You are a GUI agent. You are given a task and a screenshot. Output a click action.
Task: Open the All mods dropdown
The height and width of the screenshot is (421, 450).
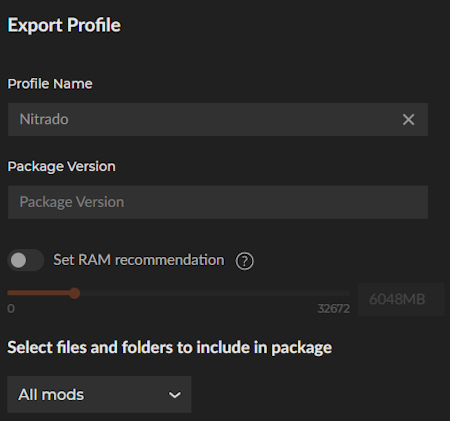[99, 394]
